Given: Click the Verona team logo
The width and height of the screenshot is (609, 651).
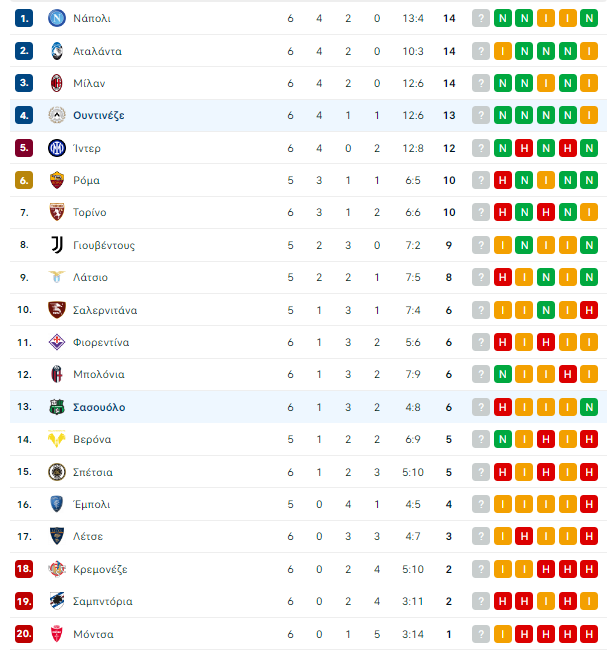Looking at the screenshot, I should point(57,439).
